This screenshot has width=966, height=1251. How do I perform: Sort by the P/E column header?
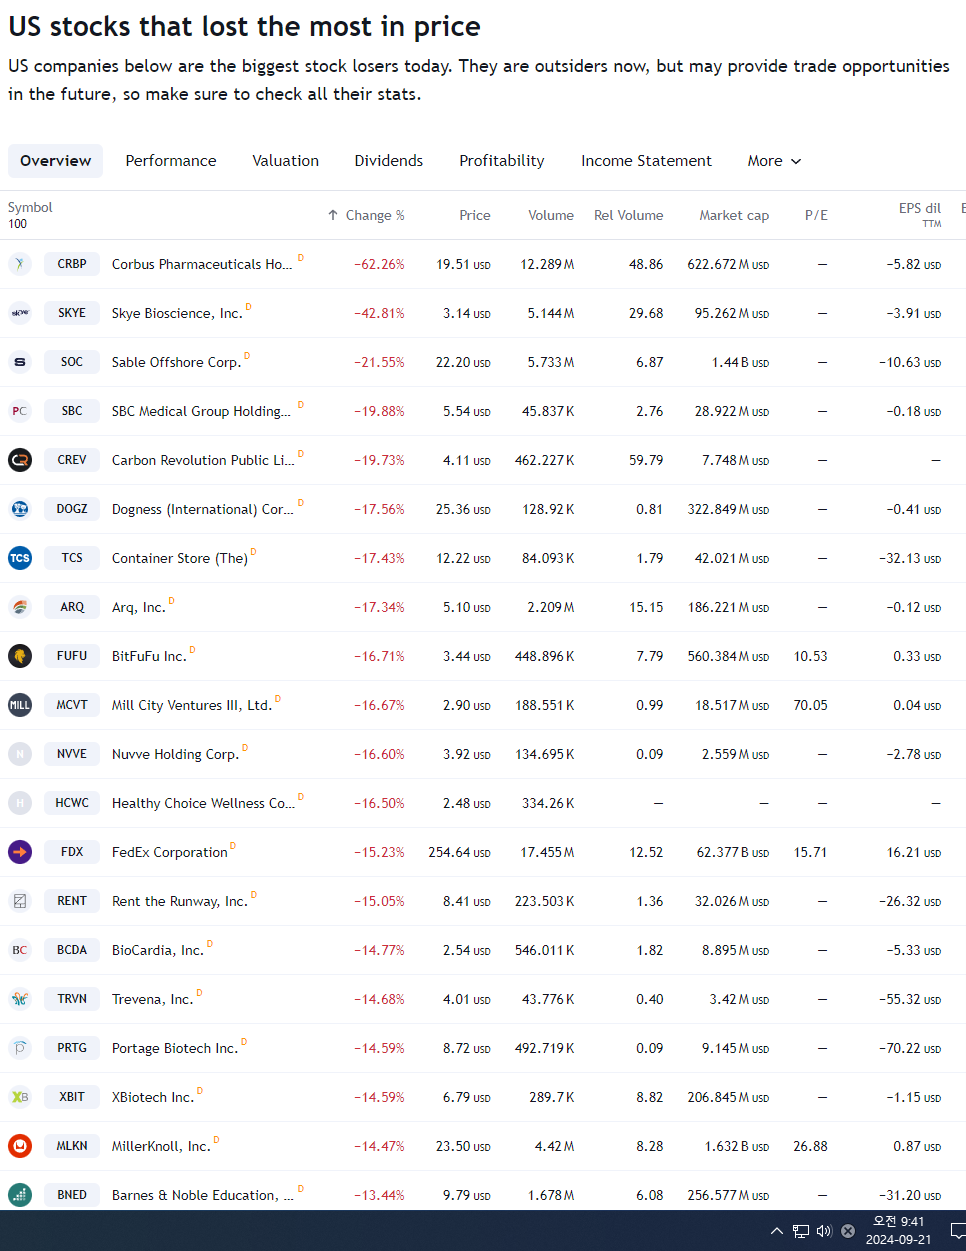(816, 215)
